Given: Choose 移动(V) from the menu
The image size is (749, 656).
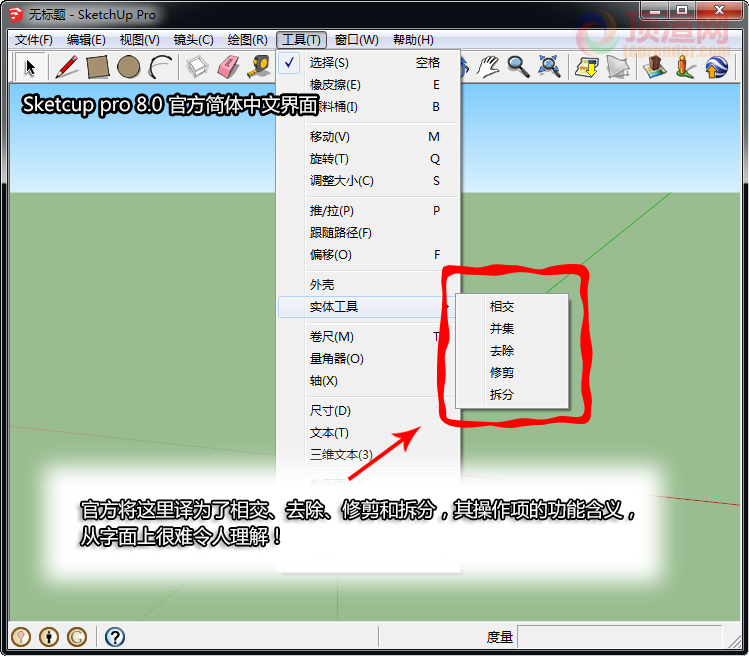Looking at the screenshot, I should [x=368, y=137].
